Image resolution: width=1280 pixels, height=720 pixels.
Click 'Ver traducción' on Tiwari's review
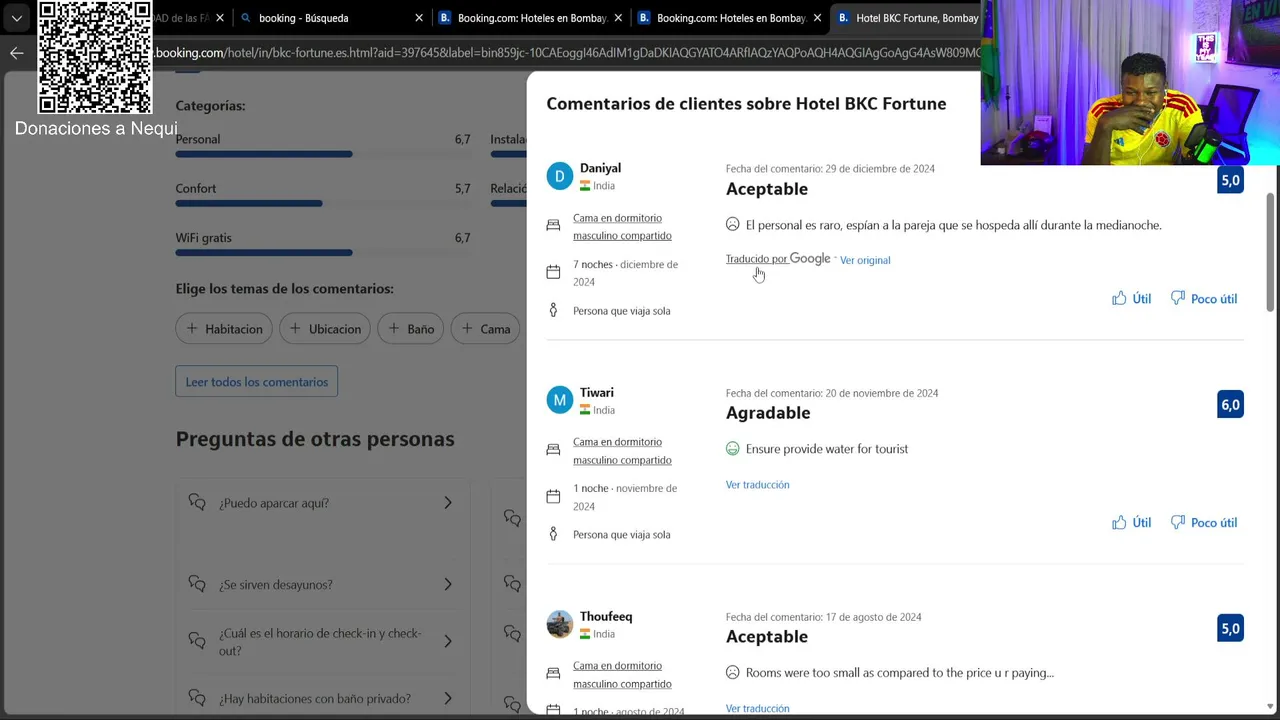[x=757, y=485]
